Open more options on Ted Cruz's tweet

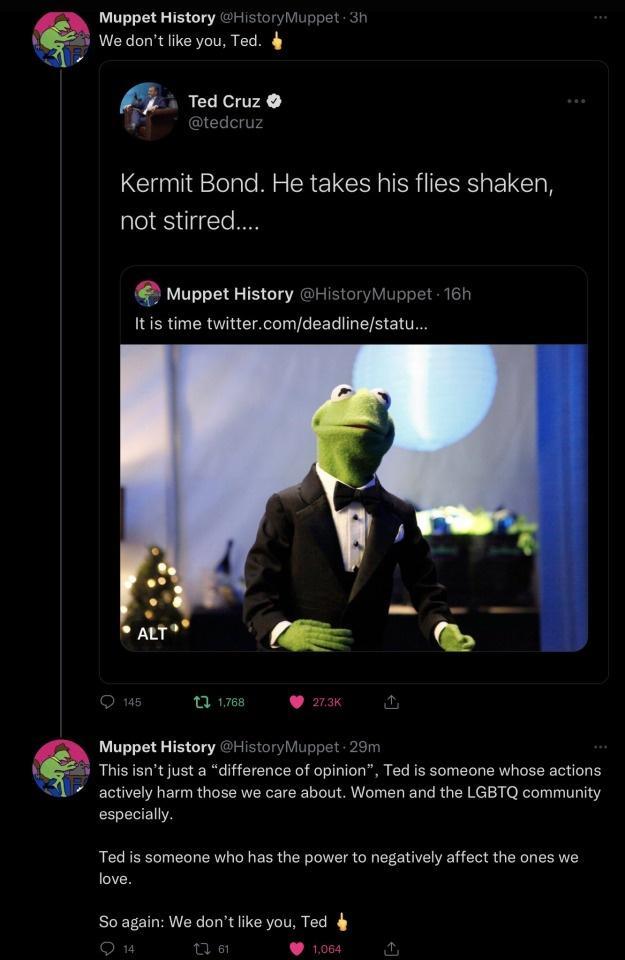[x=577, y=100]
